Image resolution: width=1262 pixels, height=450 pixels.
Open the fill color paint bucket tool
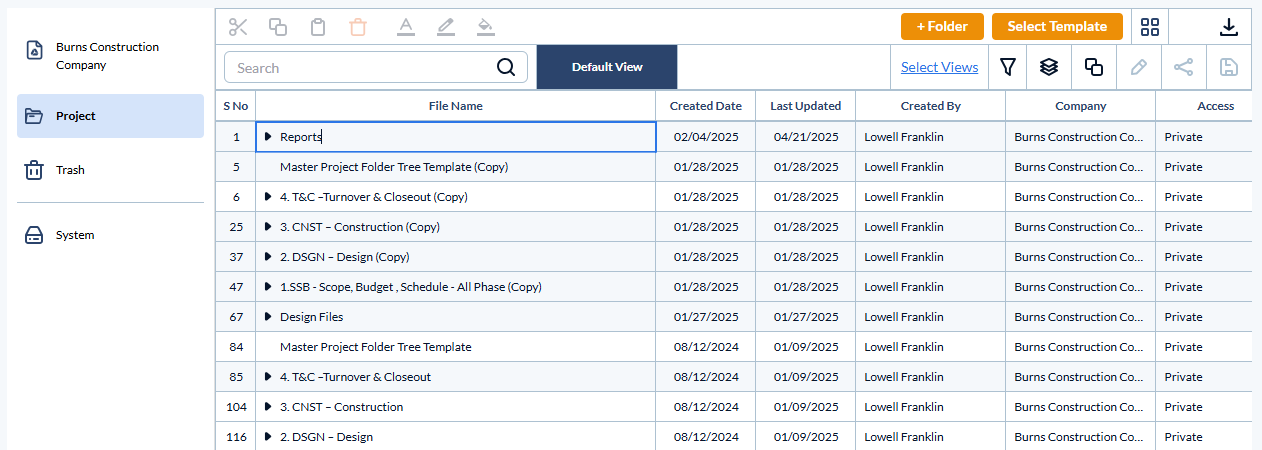tap(486, 27)
